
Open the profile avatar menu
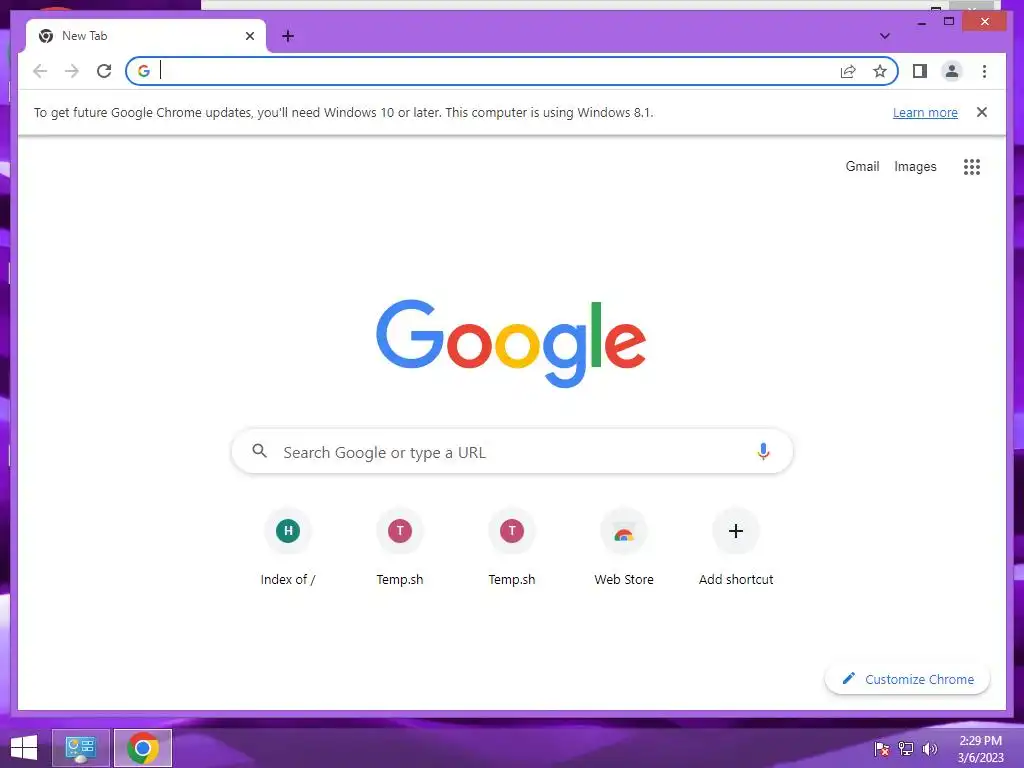pyautogui.click(x=952, y=71)
